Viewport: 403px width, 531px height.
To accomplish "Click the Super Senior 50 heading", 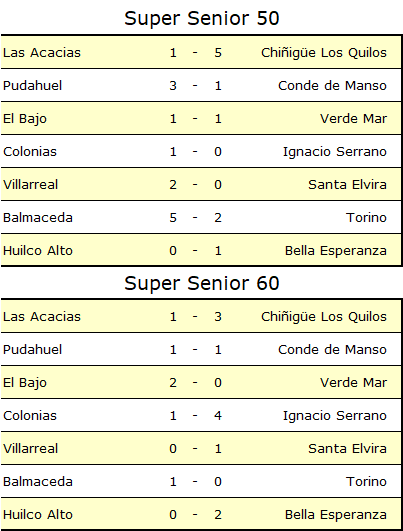I will (x=202, y=18).
